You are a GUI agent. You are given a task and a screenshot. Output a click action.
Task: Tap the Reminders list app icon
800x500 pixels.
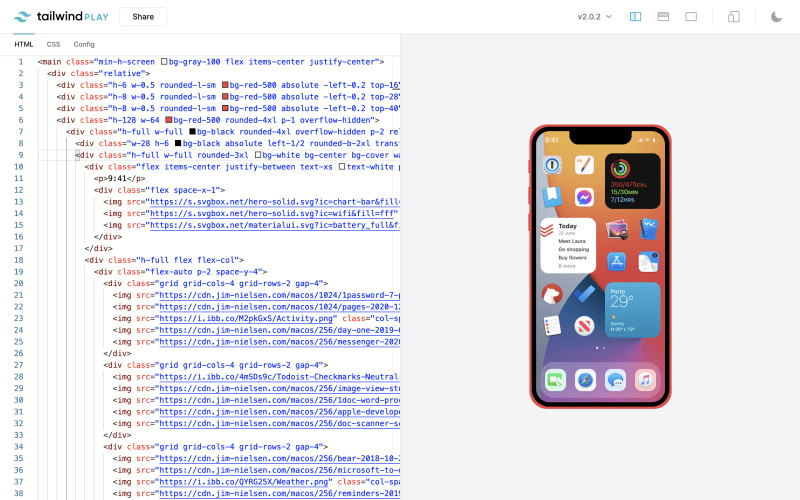(x=552, y=327)
